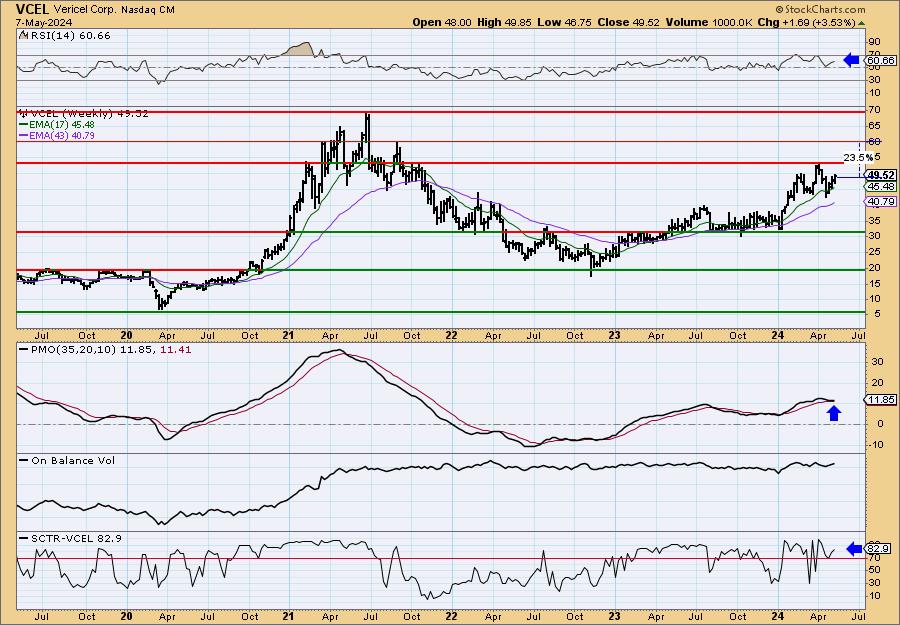Click the 65 level on price axis
The height and width of the screenshot is (625, 900).
874,125
